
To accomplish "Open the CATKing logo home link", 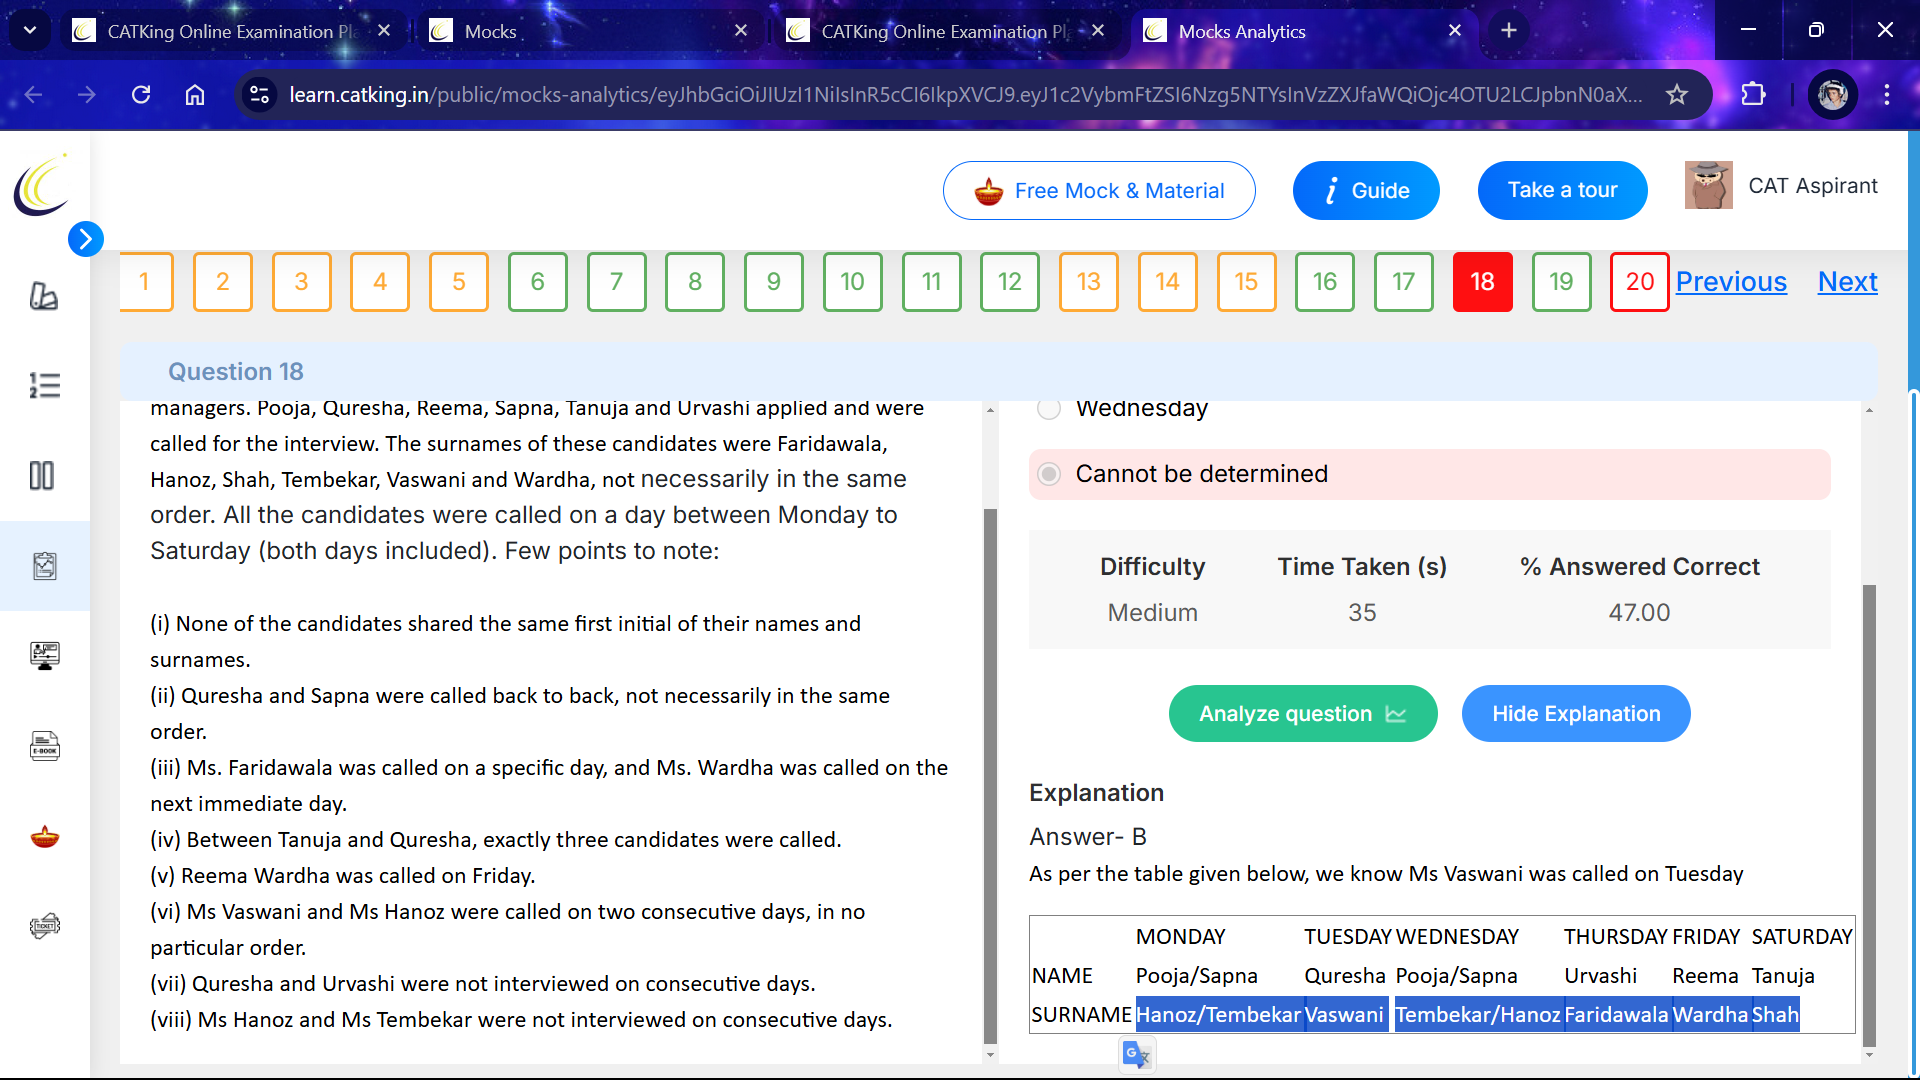I will click(x=42, y=186).
